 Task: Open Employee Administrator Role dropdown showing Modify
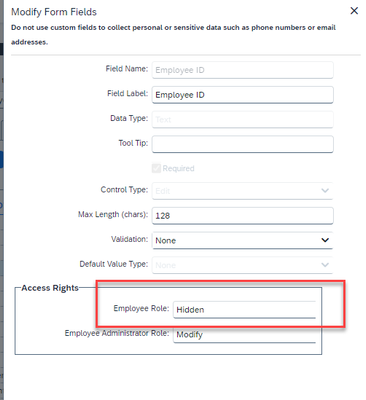[244, 334]
